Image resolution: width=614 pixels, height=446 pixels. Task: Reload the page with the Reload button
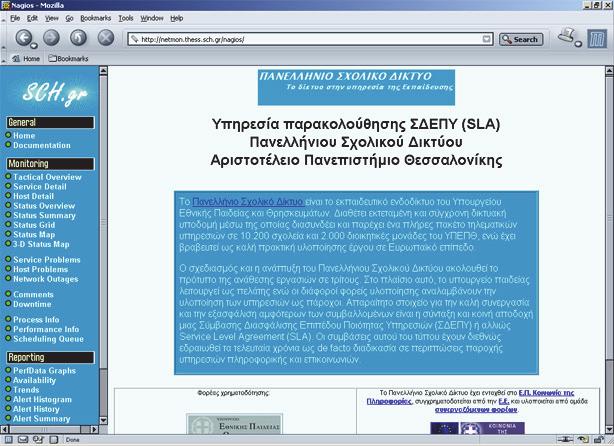(78, 38)
